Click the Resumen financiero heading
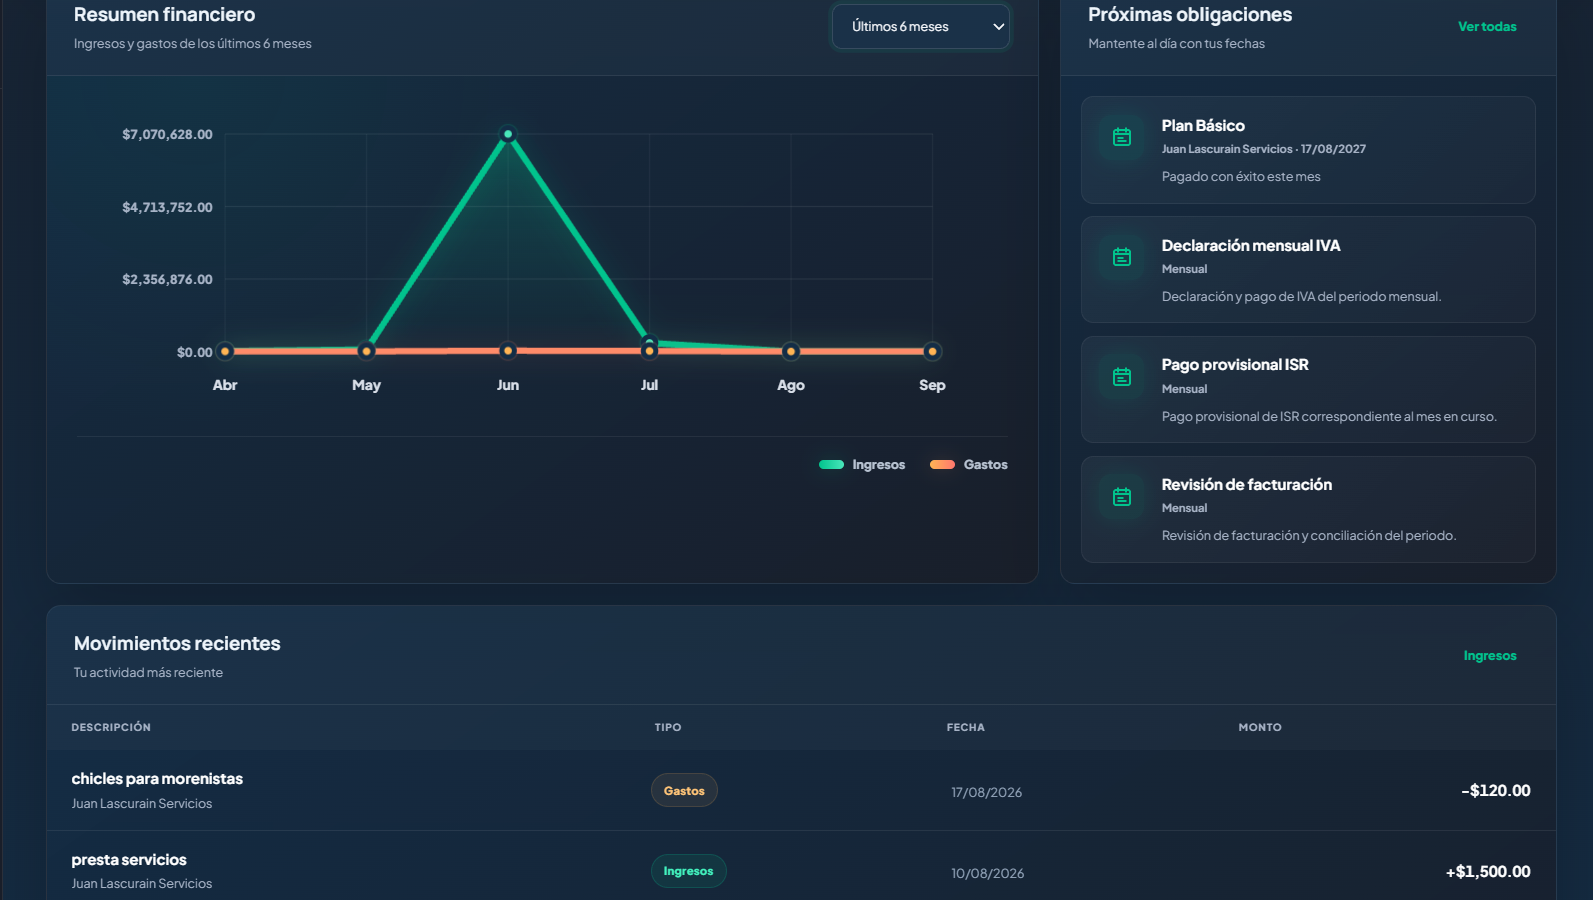This screenshot has width=1593, height=900. 164,14
